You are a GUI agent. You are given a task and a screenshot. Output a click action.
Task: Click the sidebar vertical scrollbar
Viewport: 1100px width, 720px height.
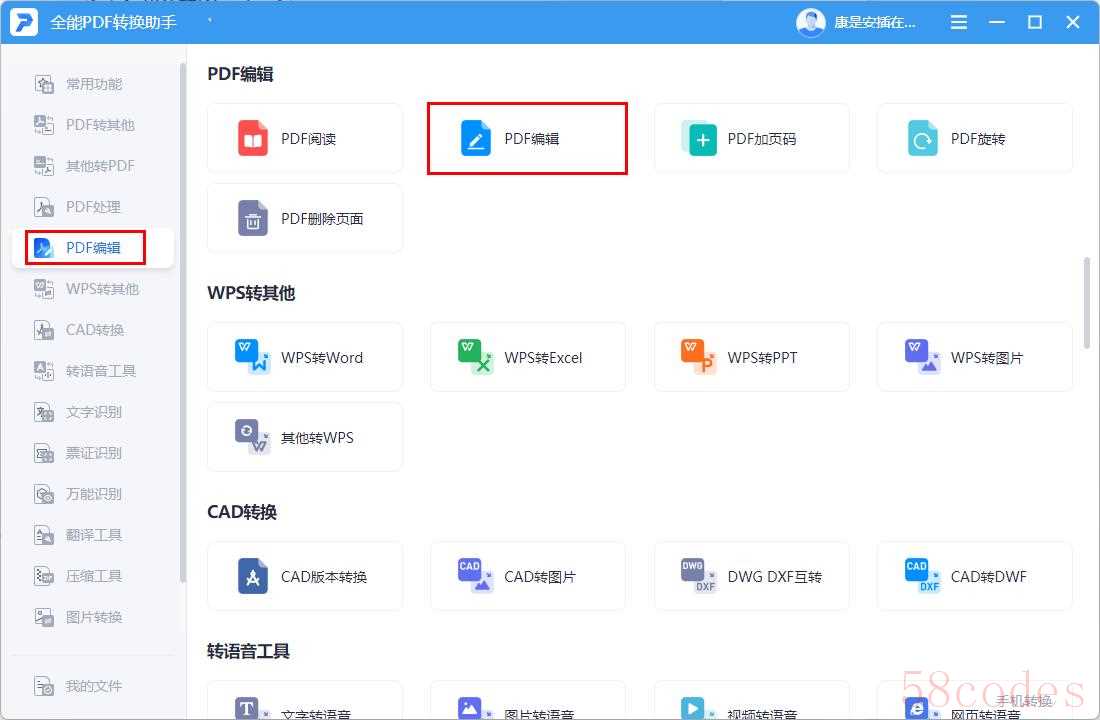[x=182, y=323]
